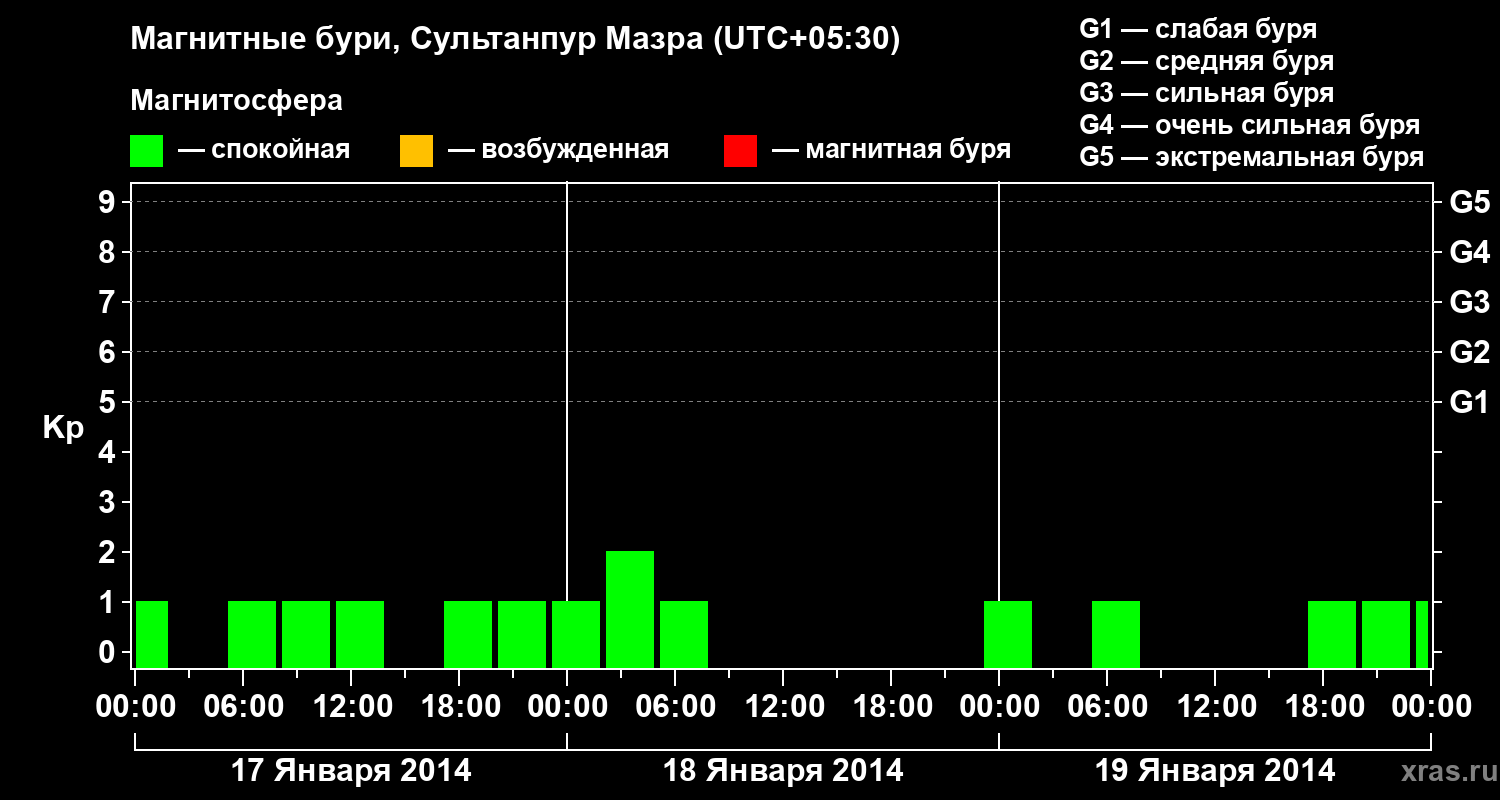Click 'G1 — слабая буря' legend line
The height and width of the screenshot is (800, 1500).
(1198, 29)
